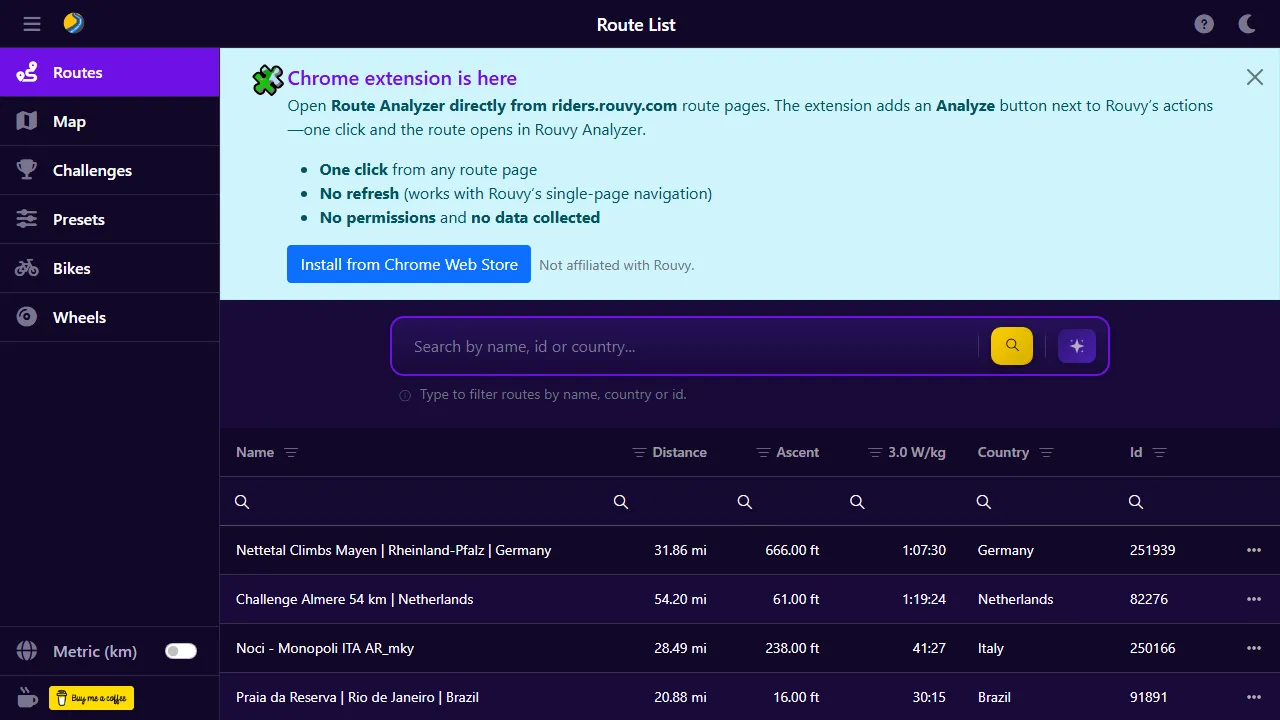1280x720 pixels.
Task: Click Install from Chrome Web Store
Action: coord(408,264)
